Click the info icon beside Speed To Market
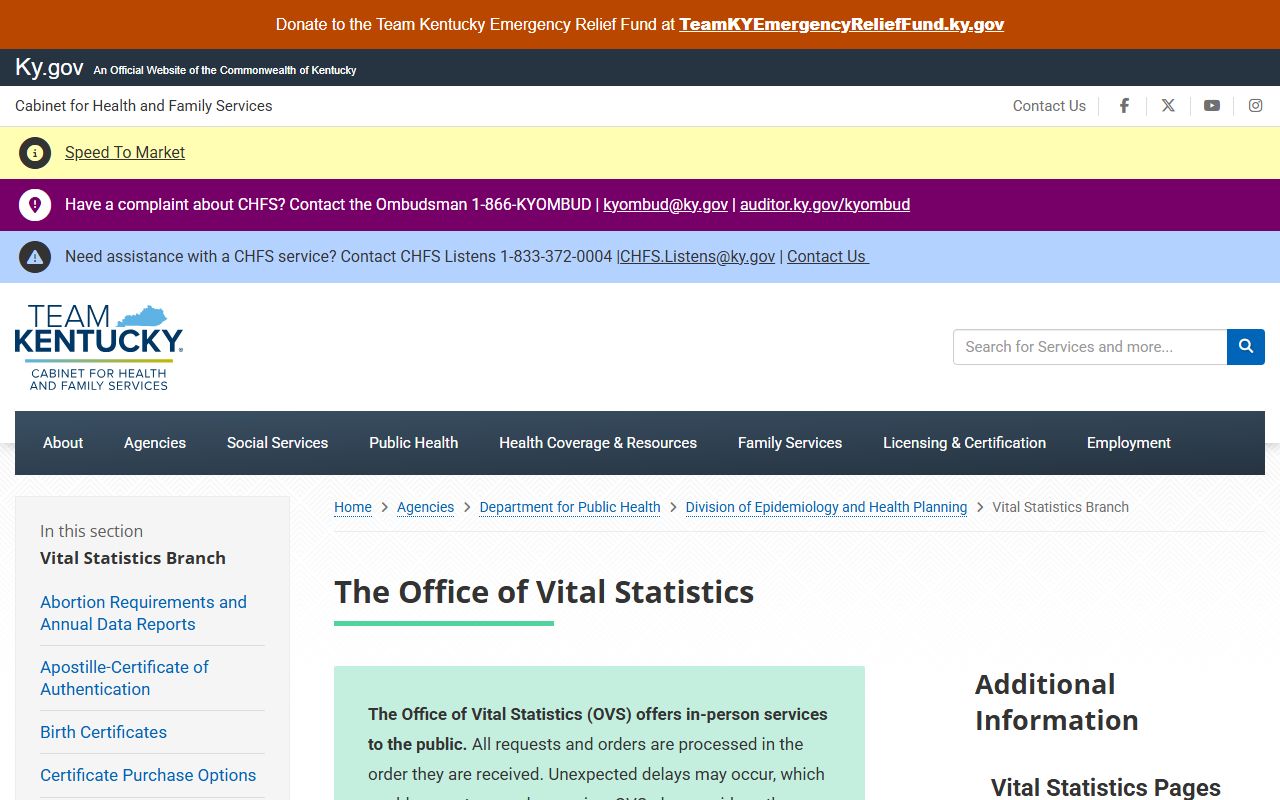 coord(35,153)
